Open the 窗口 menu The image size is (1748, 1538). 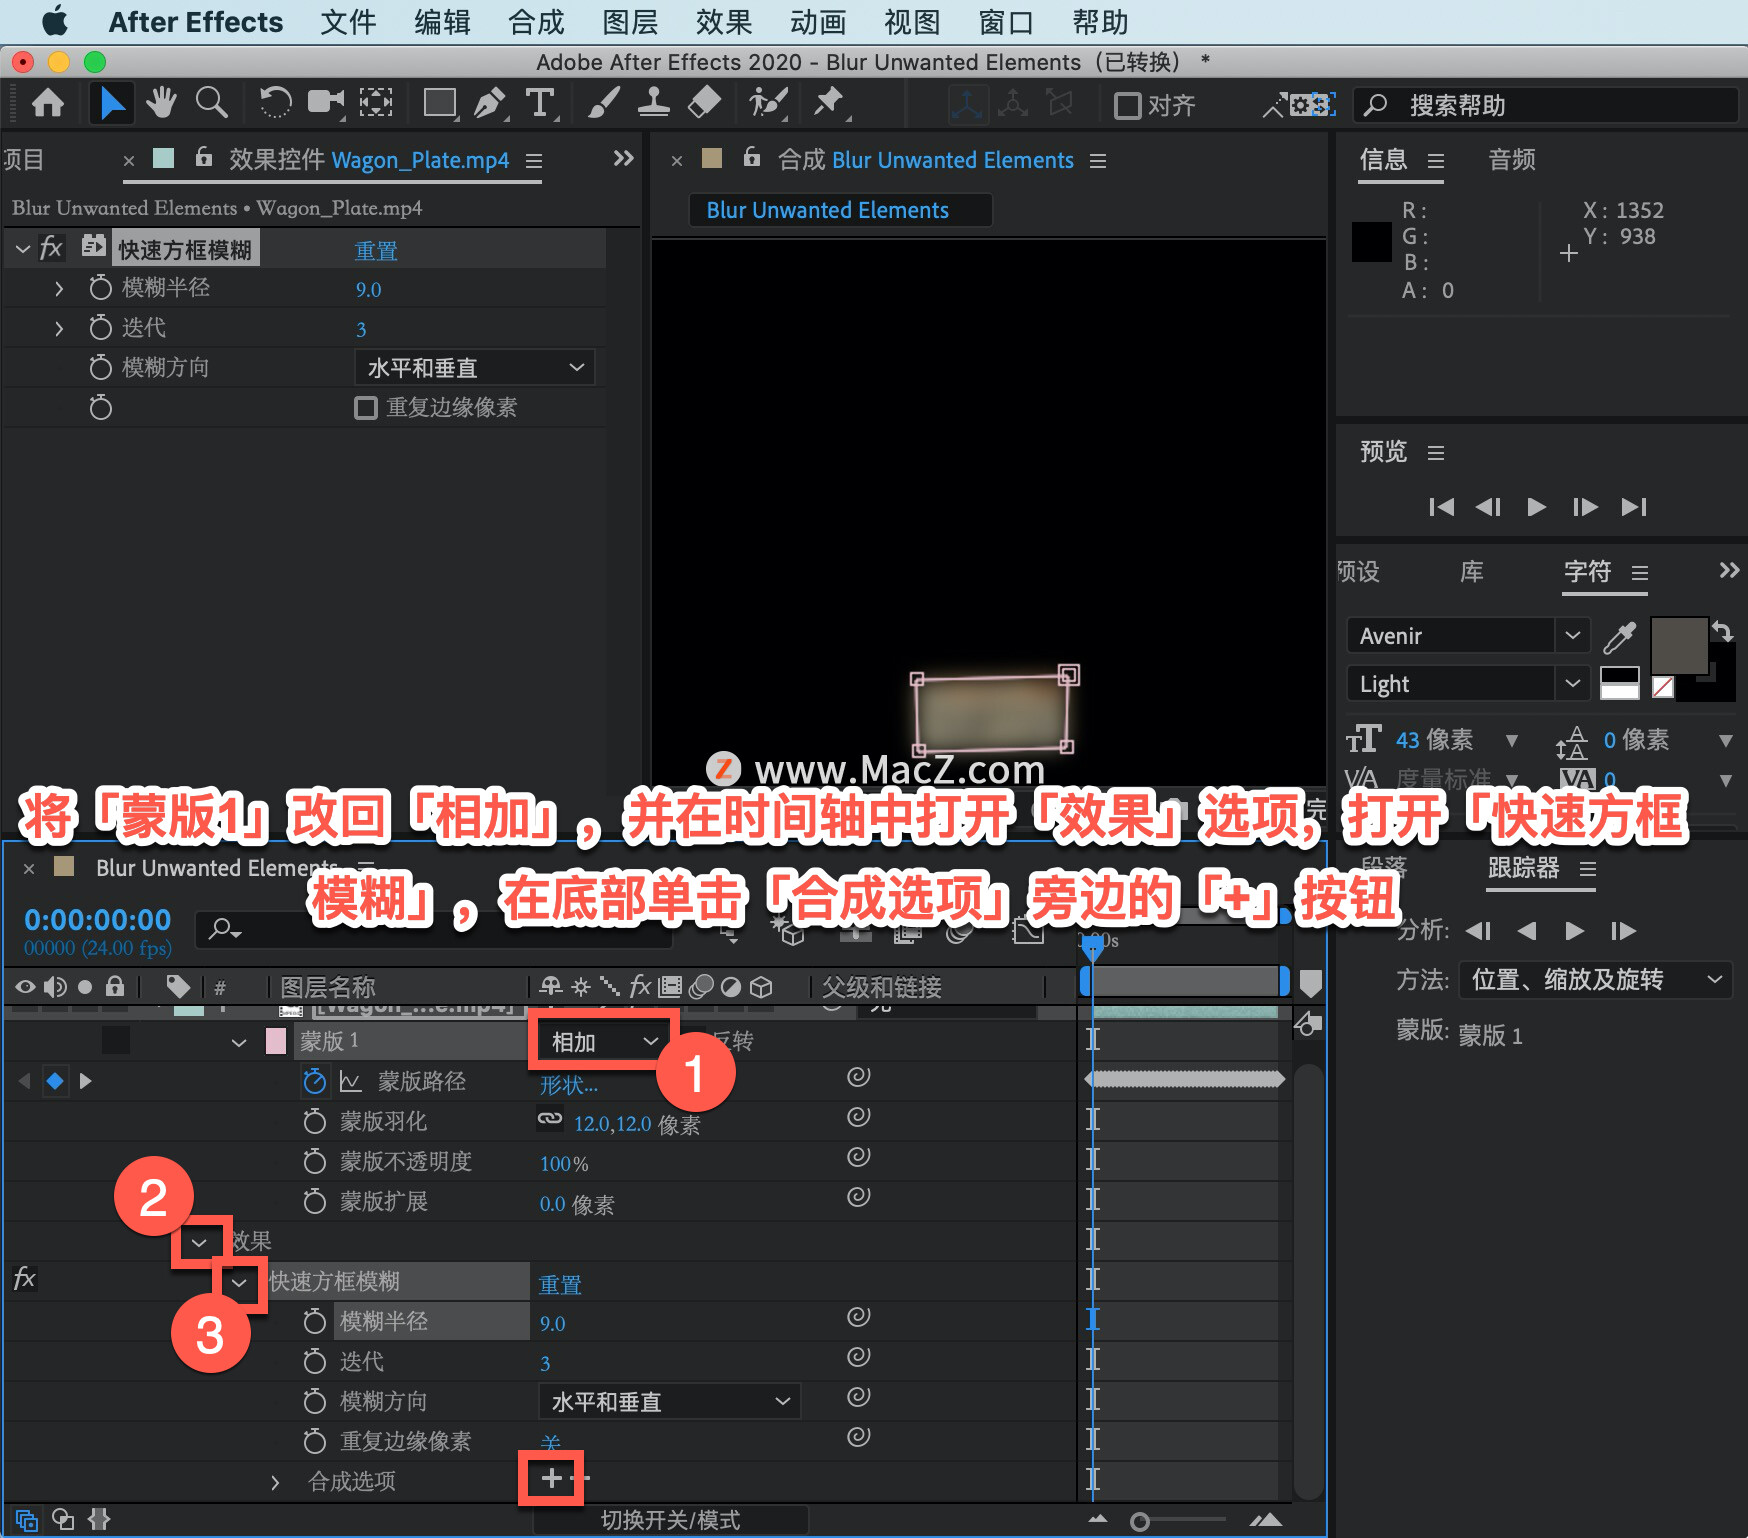coord(1006,22)
